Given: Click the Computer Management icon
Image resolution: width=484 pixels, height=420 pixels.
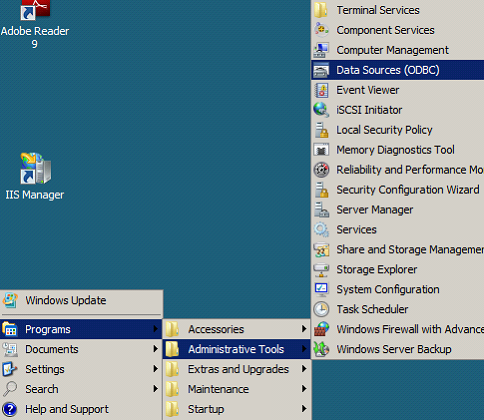Looking at the screenshot, I should coord(321,50).
